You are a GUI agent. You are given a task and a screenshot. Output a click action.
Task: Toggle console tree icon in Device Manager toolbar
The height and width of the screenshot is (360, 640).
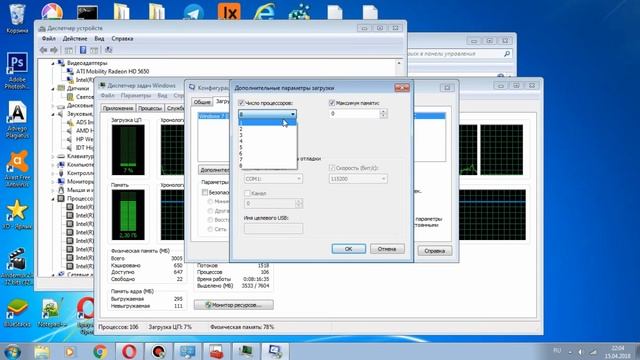pos(69,50)
